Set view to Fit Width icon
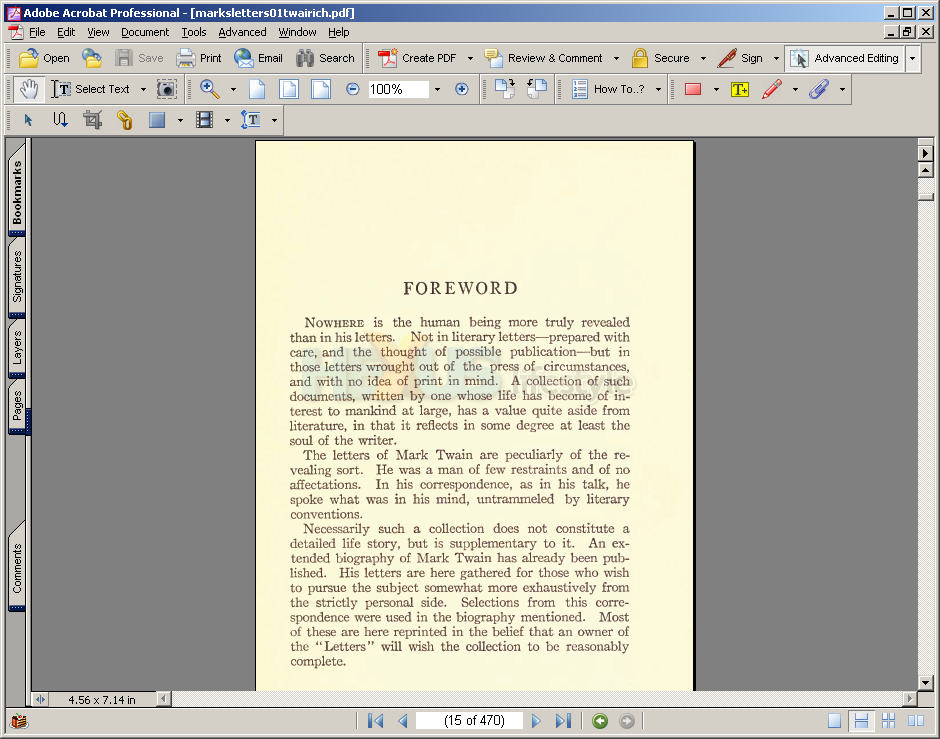Screen dimensions: 940x739 coord(321,89)
